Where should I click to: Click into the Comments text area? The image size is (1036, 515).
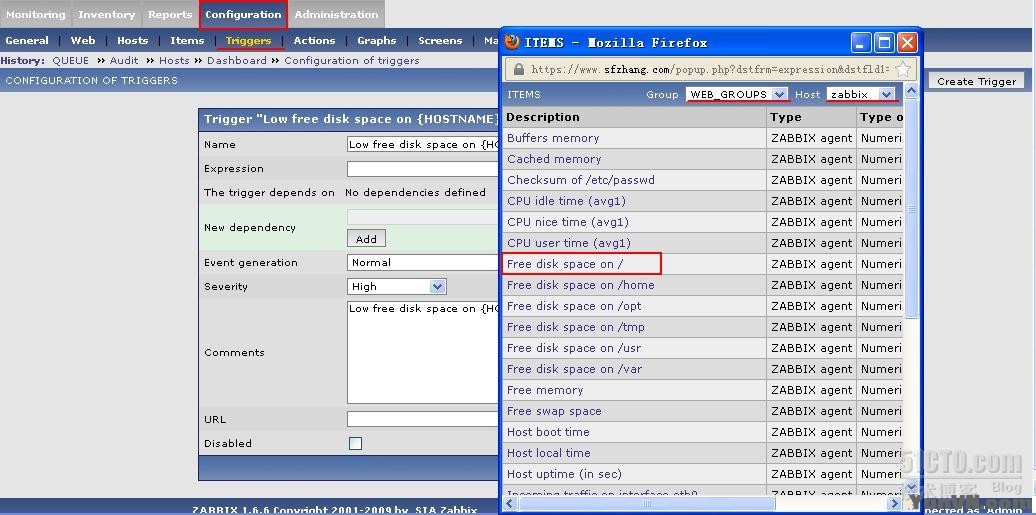click(x=423, y=352)
